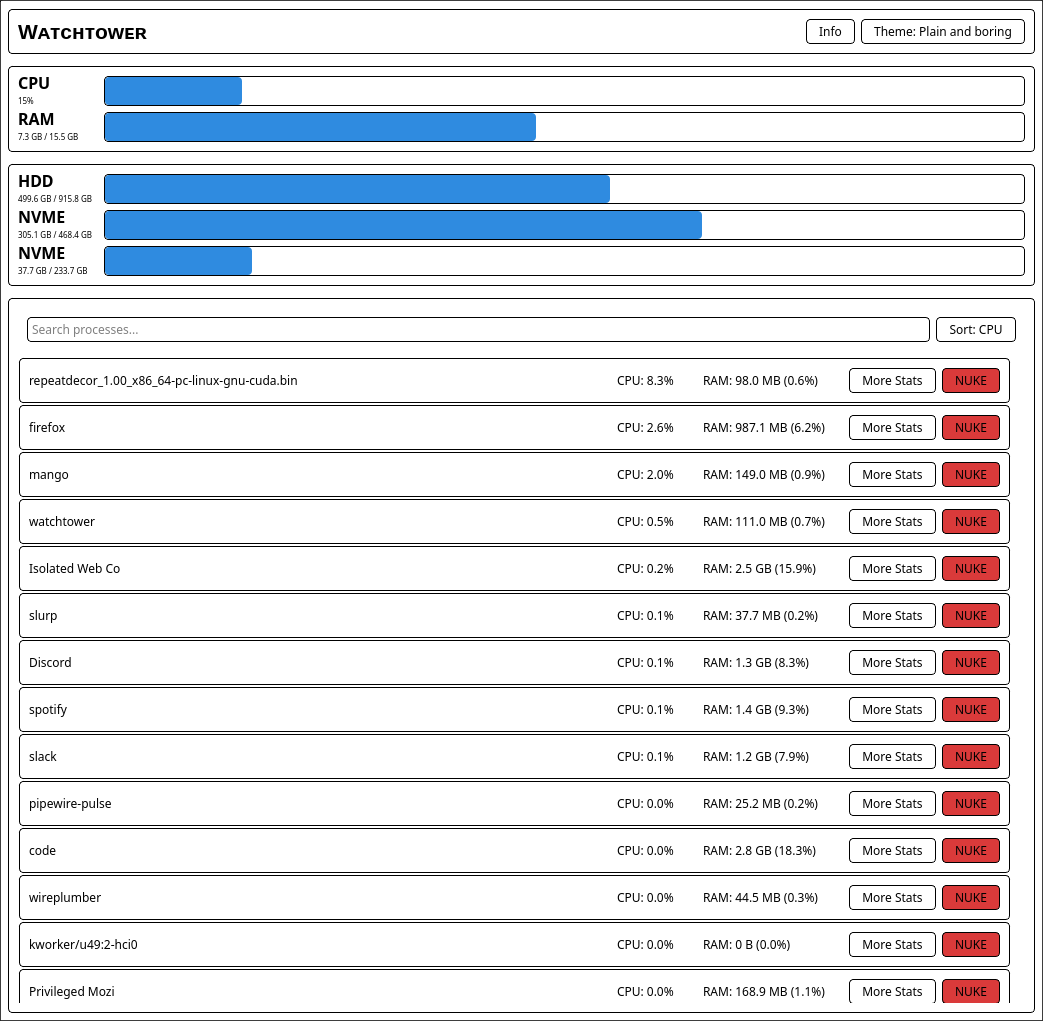Nuke the firefox process
This screenshot has width=1043, height=1021.
click(x=970, y=428)
